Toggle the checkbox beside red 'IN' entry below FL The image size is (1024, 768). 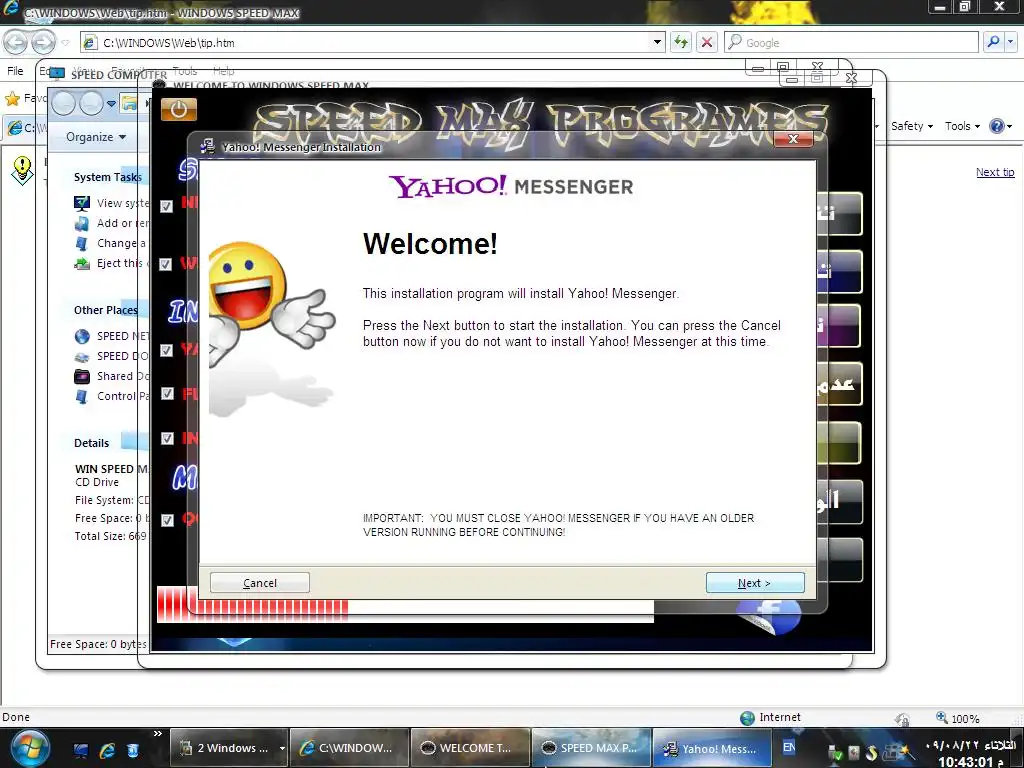[167, 438]
